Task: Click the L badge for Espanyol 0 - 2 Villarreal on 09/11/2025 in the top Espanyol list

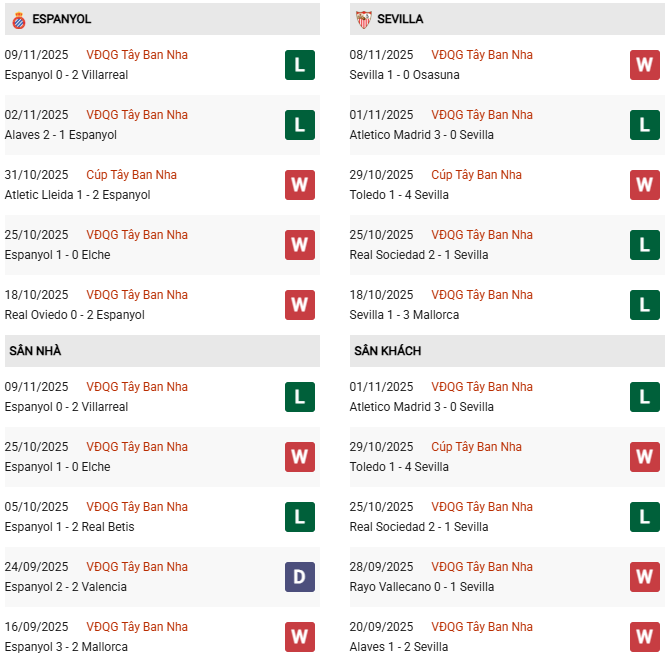Action: (x=300, y=65)
